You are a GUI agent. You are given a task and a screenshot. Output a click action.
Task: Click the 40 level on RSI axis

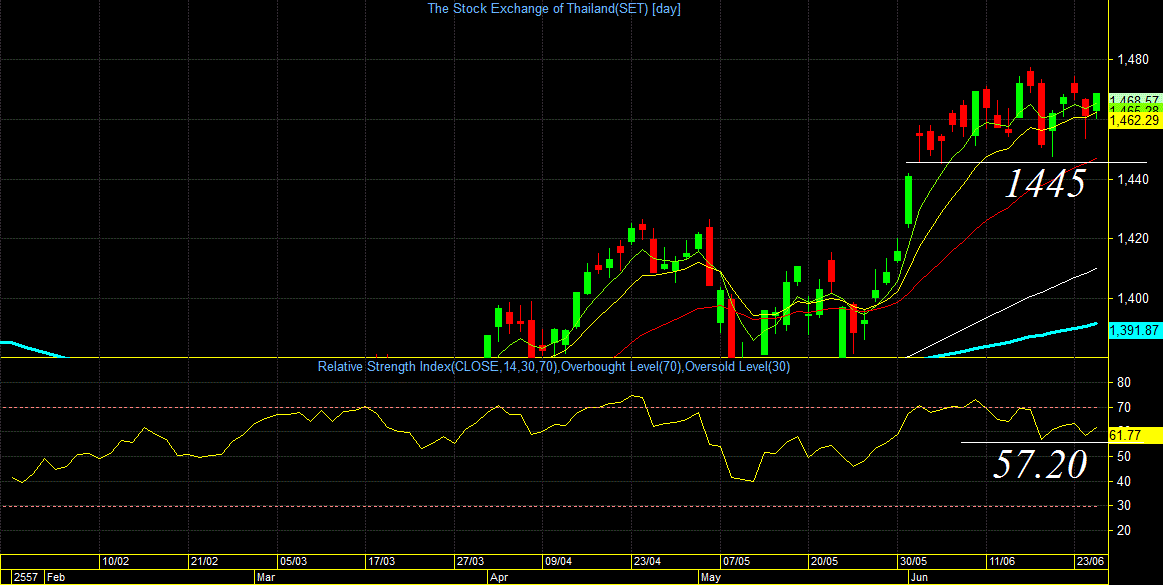1123,482
